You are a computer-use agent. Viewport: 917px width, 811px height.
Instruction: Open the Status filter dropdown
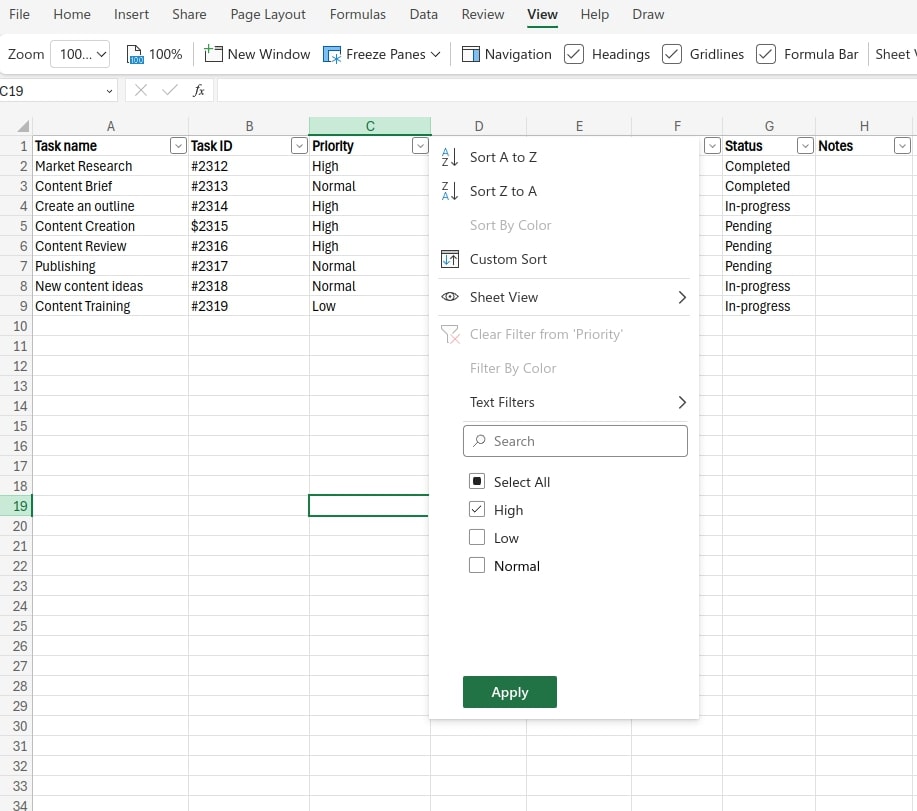click(x=805, y=146)
